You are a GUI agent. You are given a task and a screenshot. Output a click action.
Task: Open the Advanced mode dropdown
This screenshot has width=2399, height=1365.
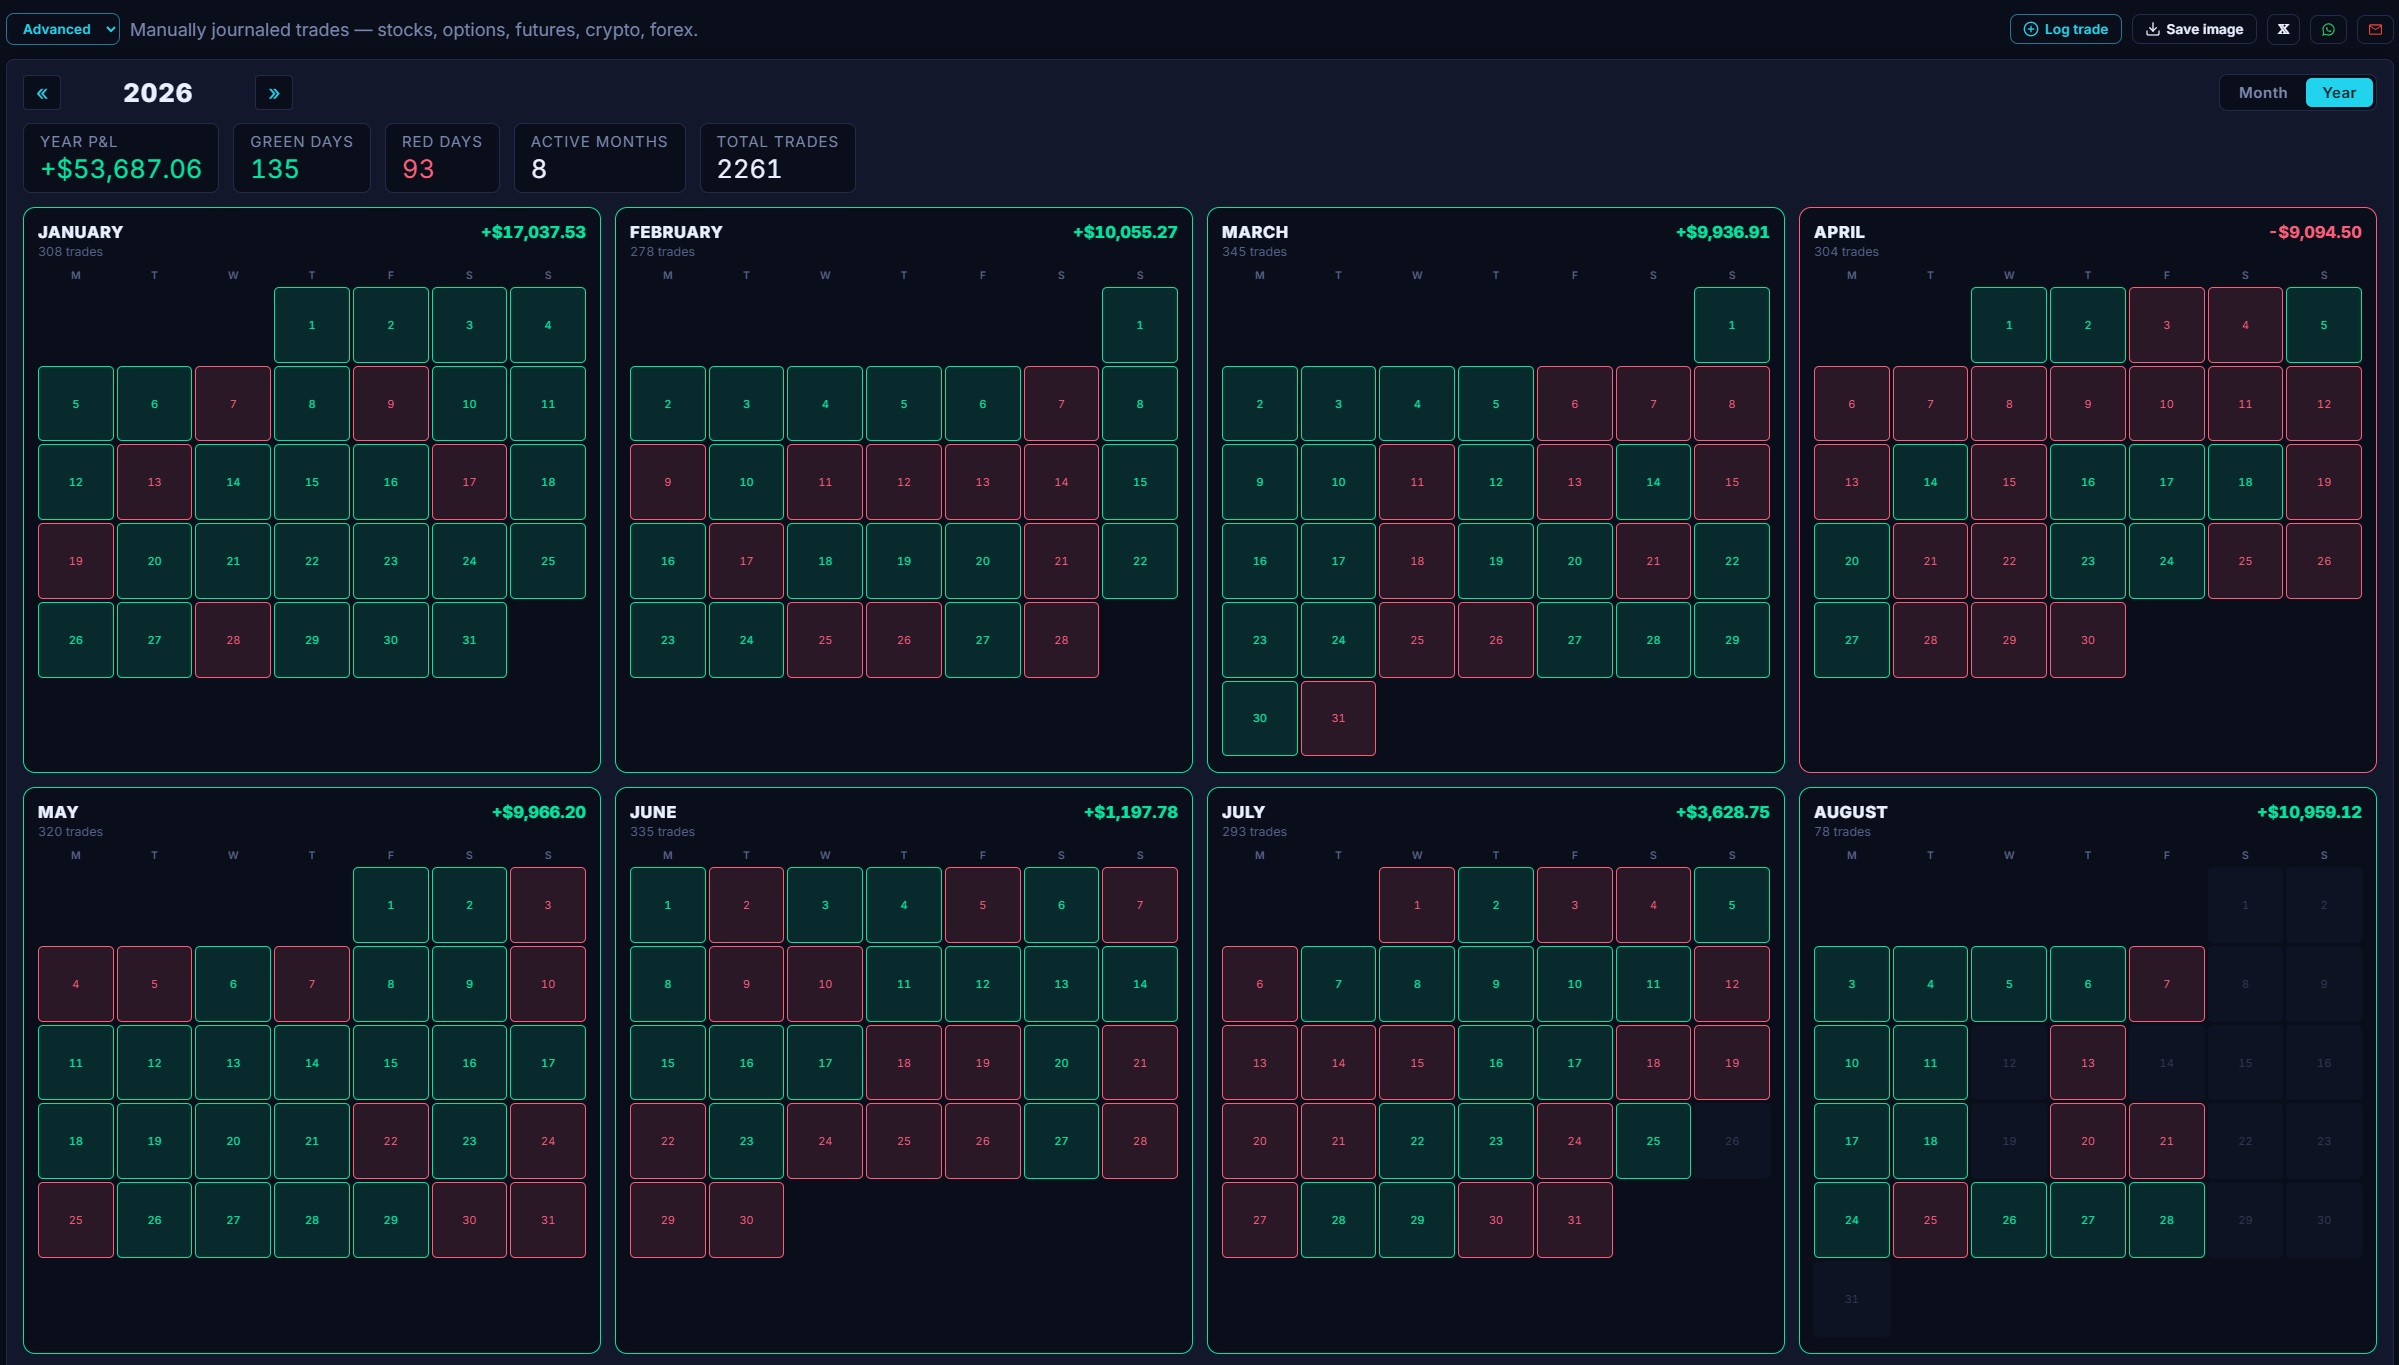63,29
